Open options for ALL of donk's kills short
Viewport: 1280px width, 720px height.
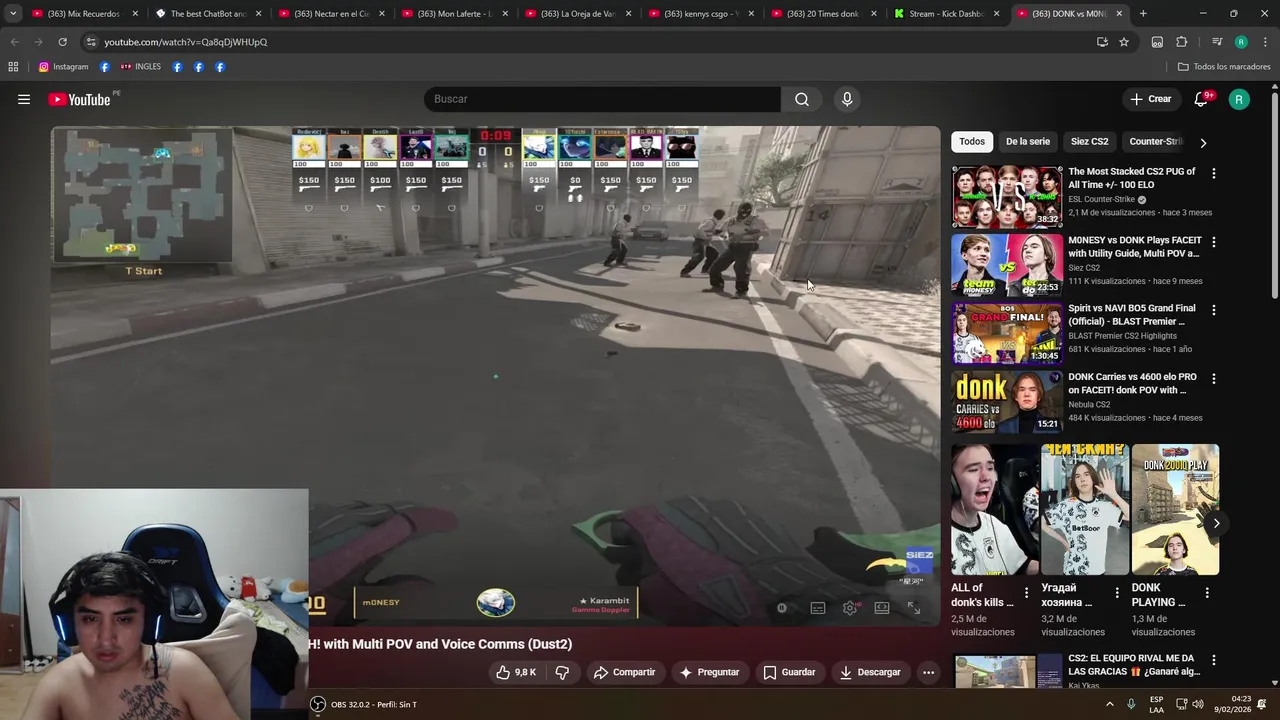pos(1026,593)
